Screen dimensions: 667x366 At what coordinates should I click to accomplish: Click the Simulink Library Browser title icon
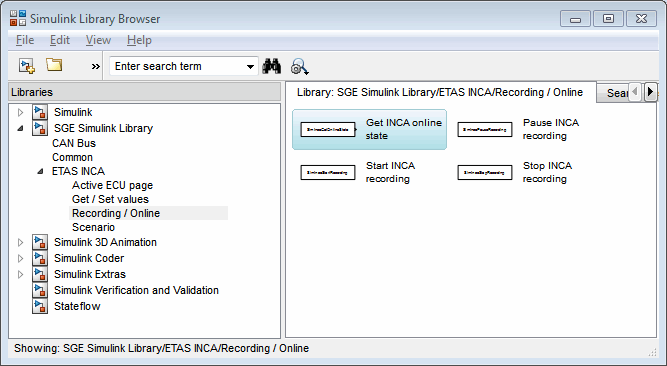click(x=18, y=18)
